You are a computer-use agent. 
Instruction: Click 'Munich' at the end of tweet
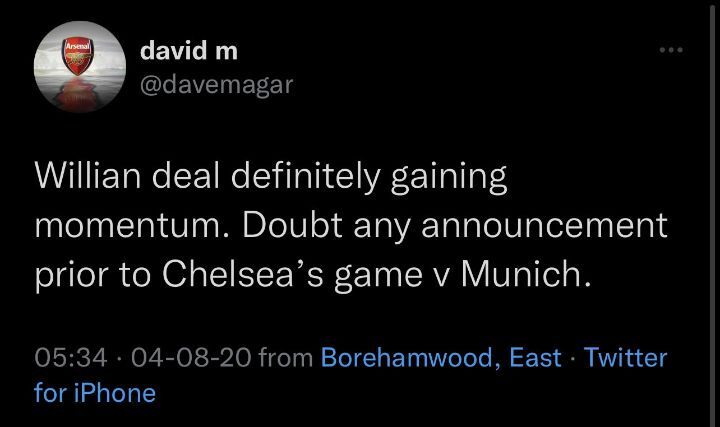pos(525,275)
